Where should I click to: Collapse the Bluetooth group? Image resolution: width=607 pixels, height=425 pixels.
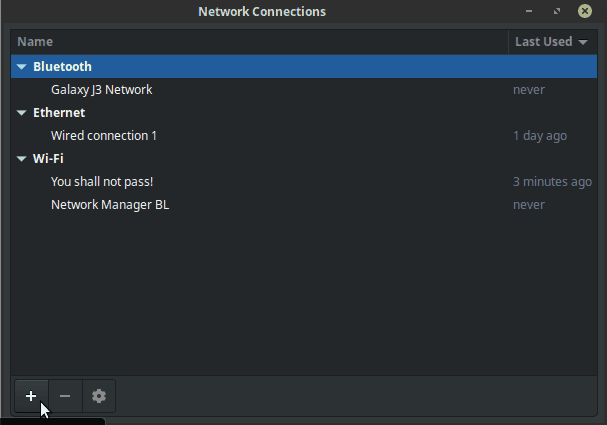22,67
